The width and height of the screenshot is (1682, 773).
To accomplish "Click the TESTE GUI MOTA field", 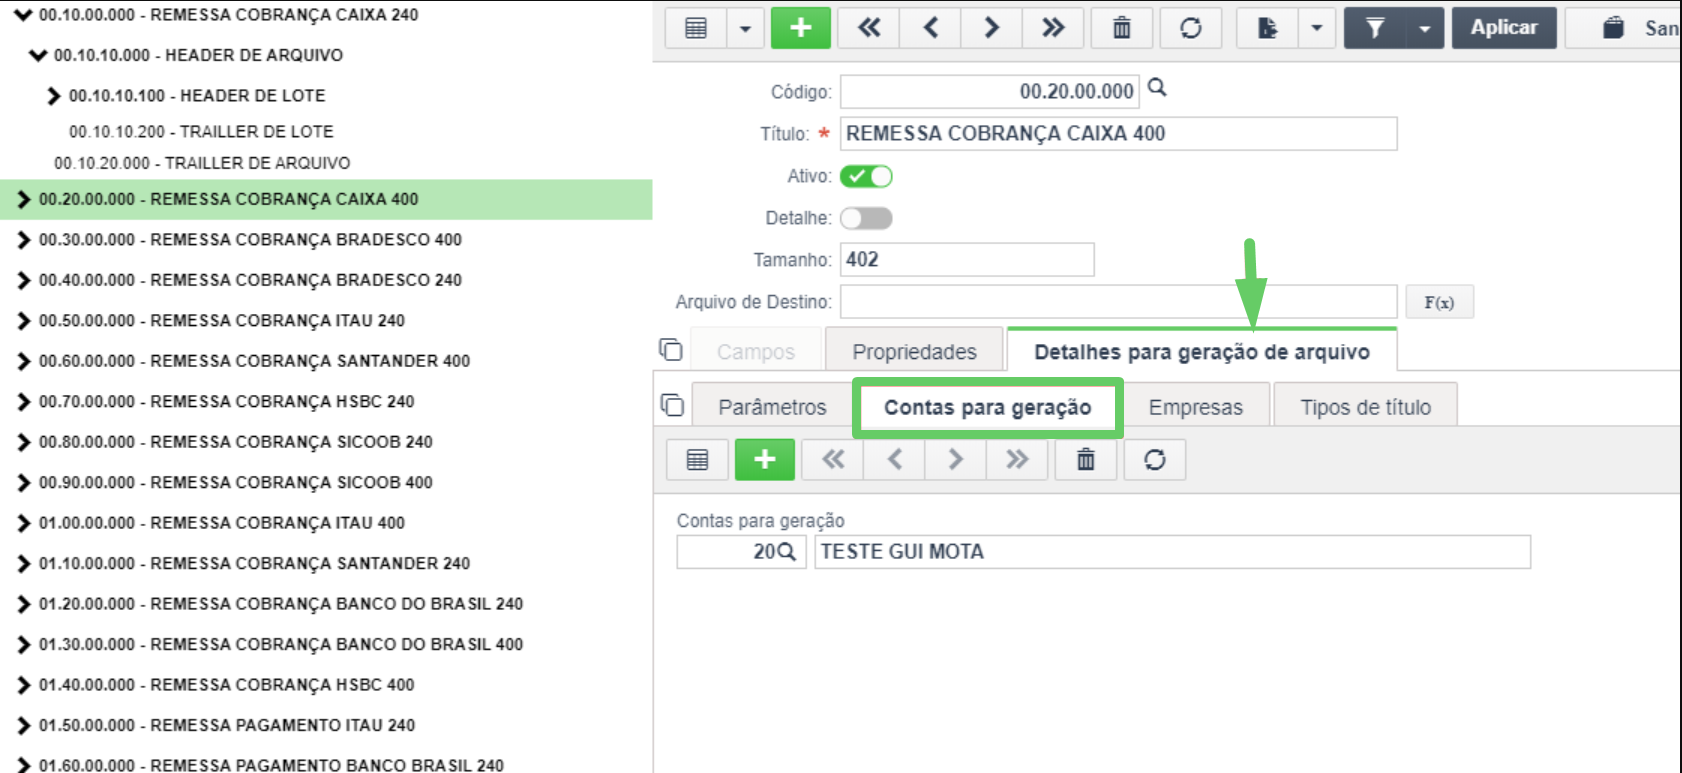I will coord(1172,552).
